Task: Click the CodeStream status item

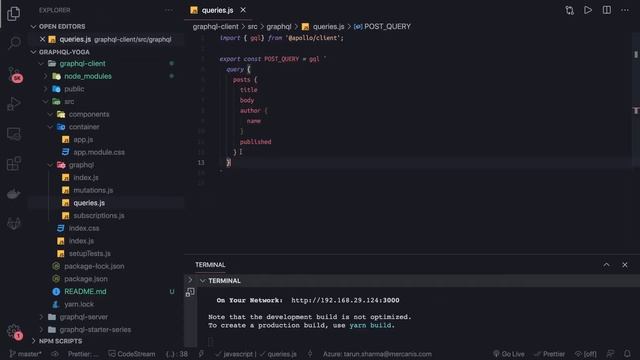Action: 132,354
